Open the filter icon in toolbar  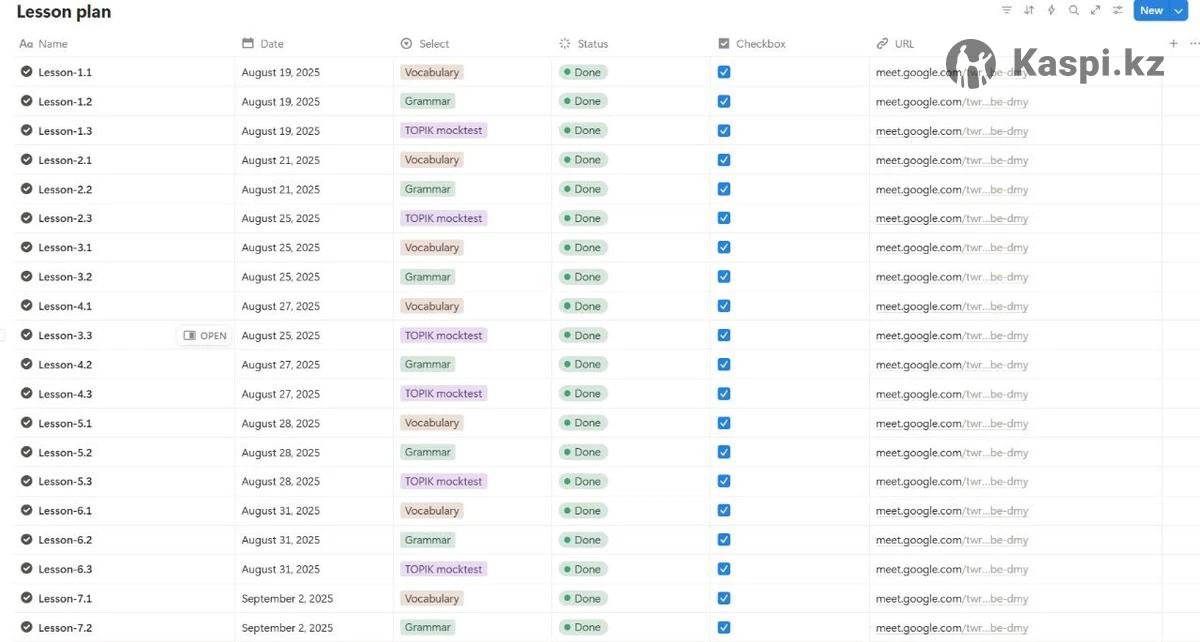[1006, 10]
